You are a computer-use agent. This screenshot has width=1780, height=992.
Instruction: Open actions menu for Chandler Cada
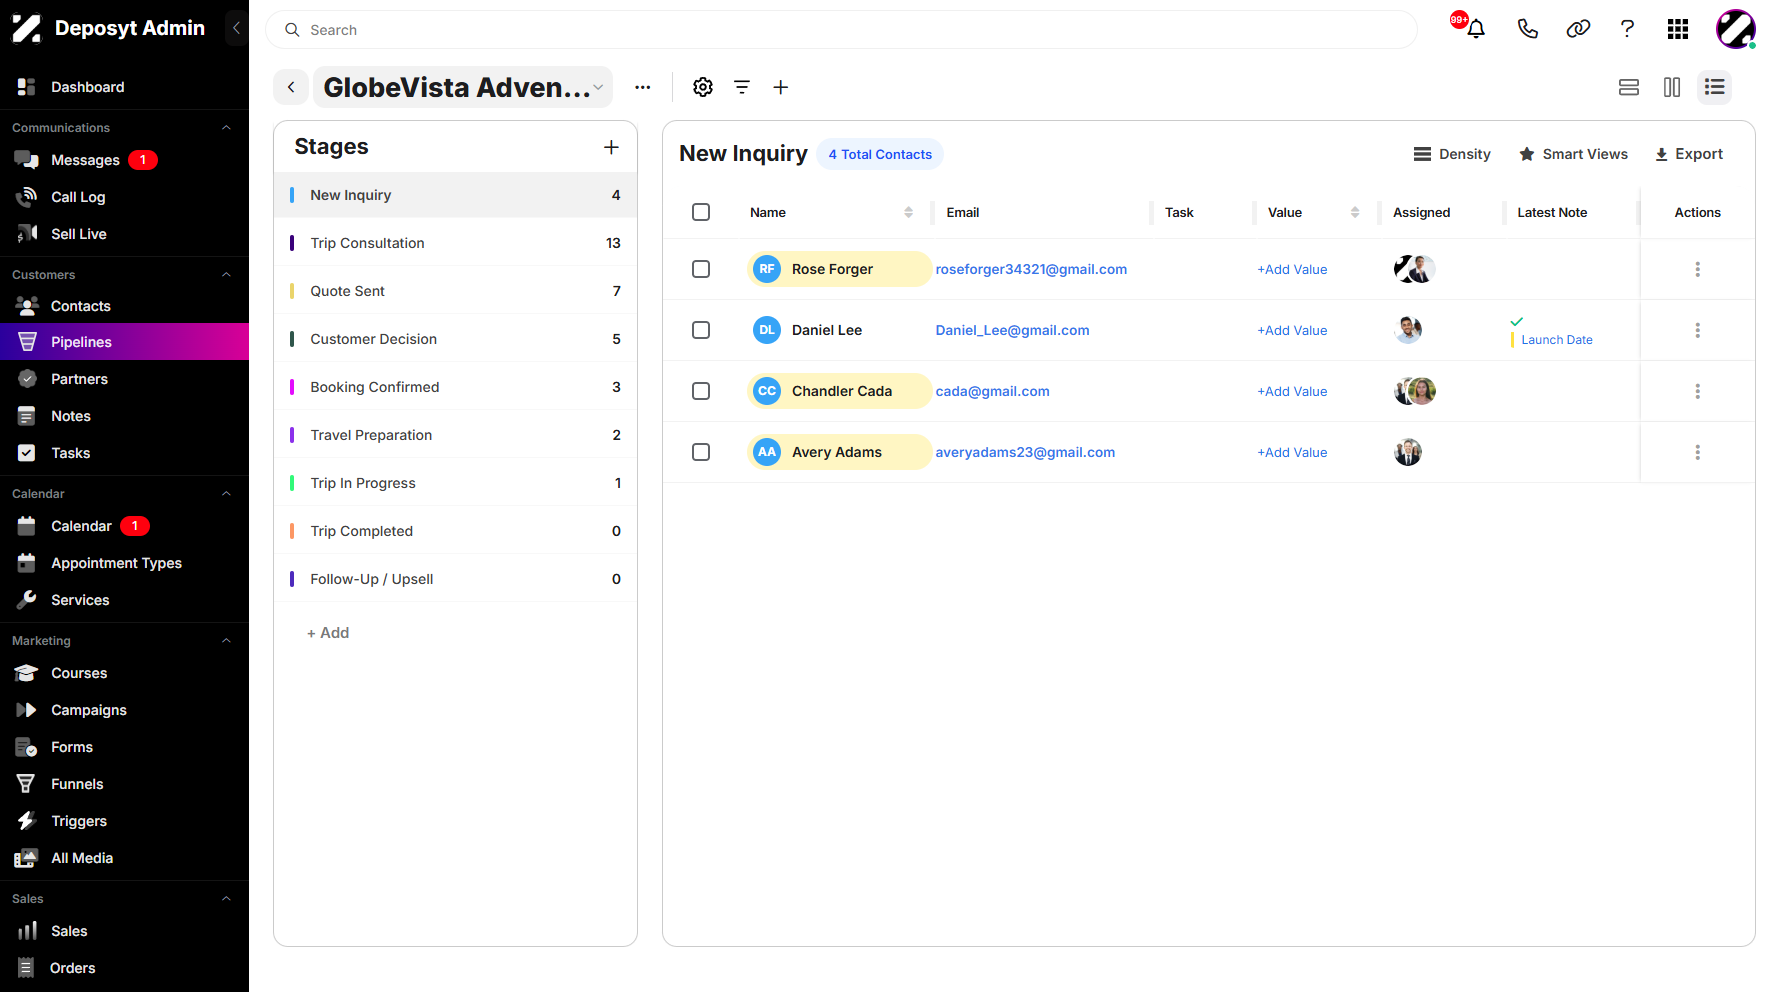pyautogui.click(x=1697, y=391)
